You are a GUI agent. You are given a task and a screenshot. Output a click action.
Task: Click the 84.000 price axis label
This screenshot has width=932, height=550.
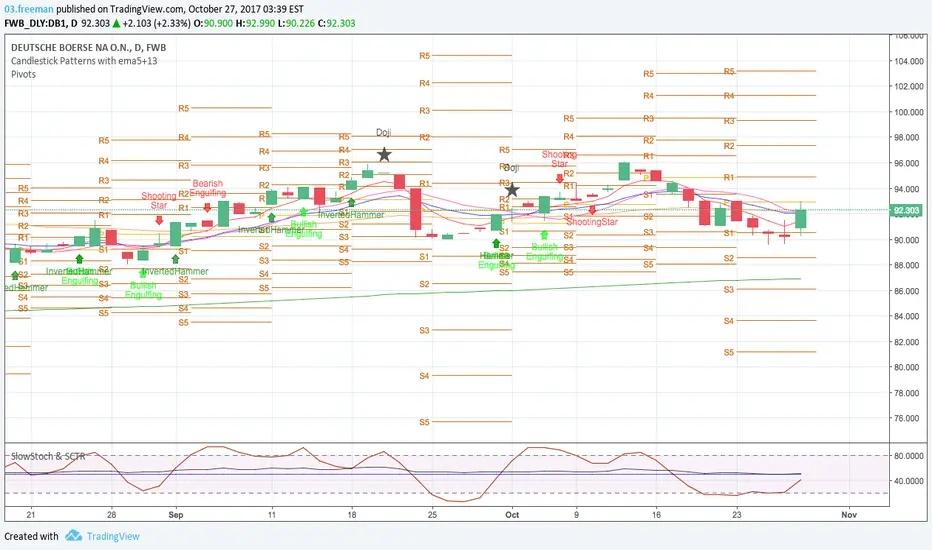910,316
